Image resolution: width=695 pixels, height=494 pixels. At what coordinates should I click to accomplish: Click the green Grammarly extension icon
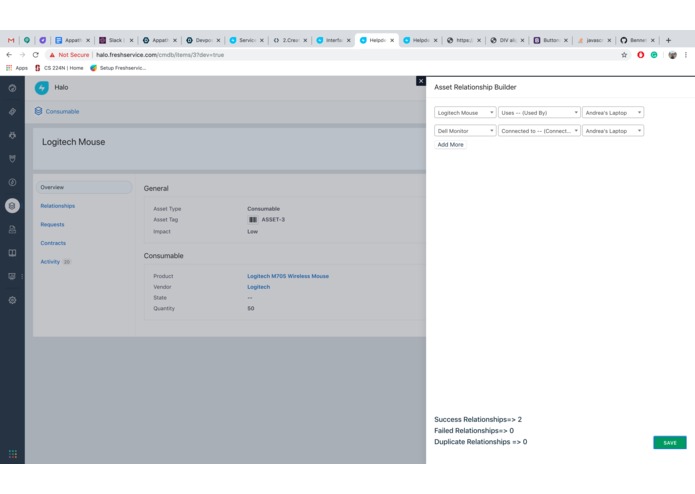coord(654,55)
